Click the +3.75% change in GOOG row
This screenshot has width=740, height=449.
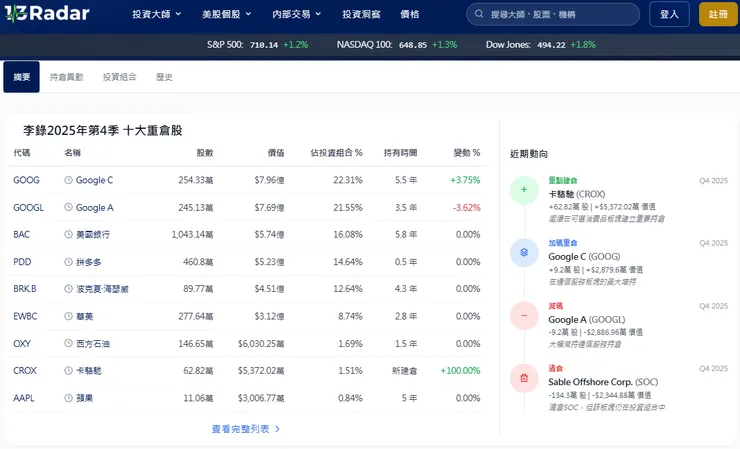coord(465,180)
